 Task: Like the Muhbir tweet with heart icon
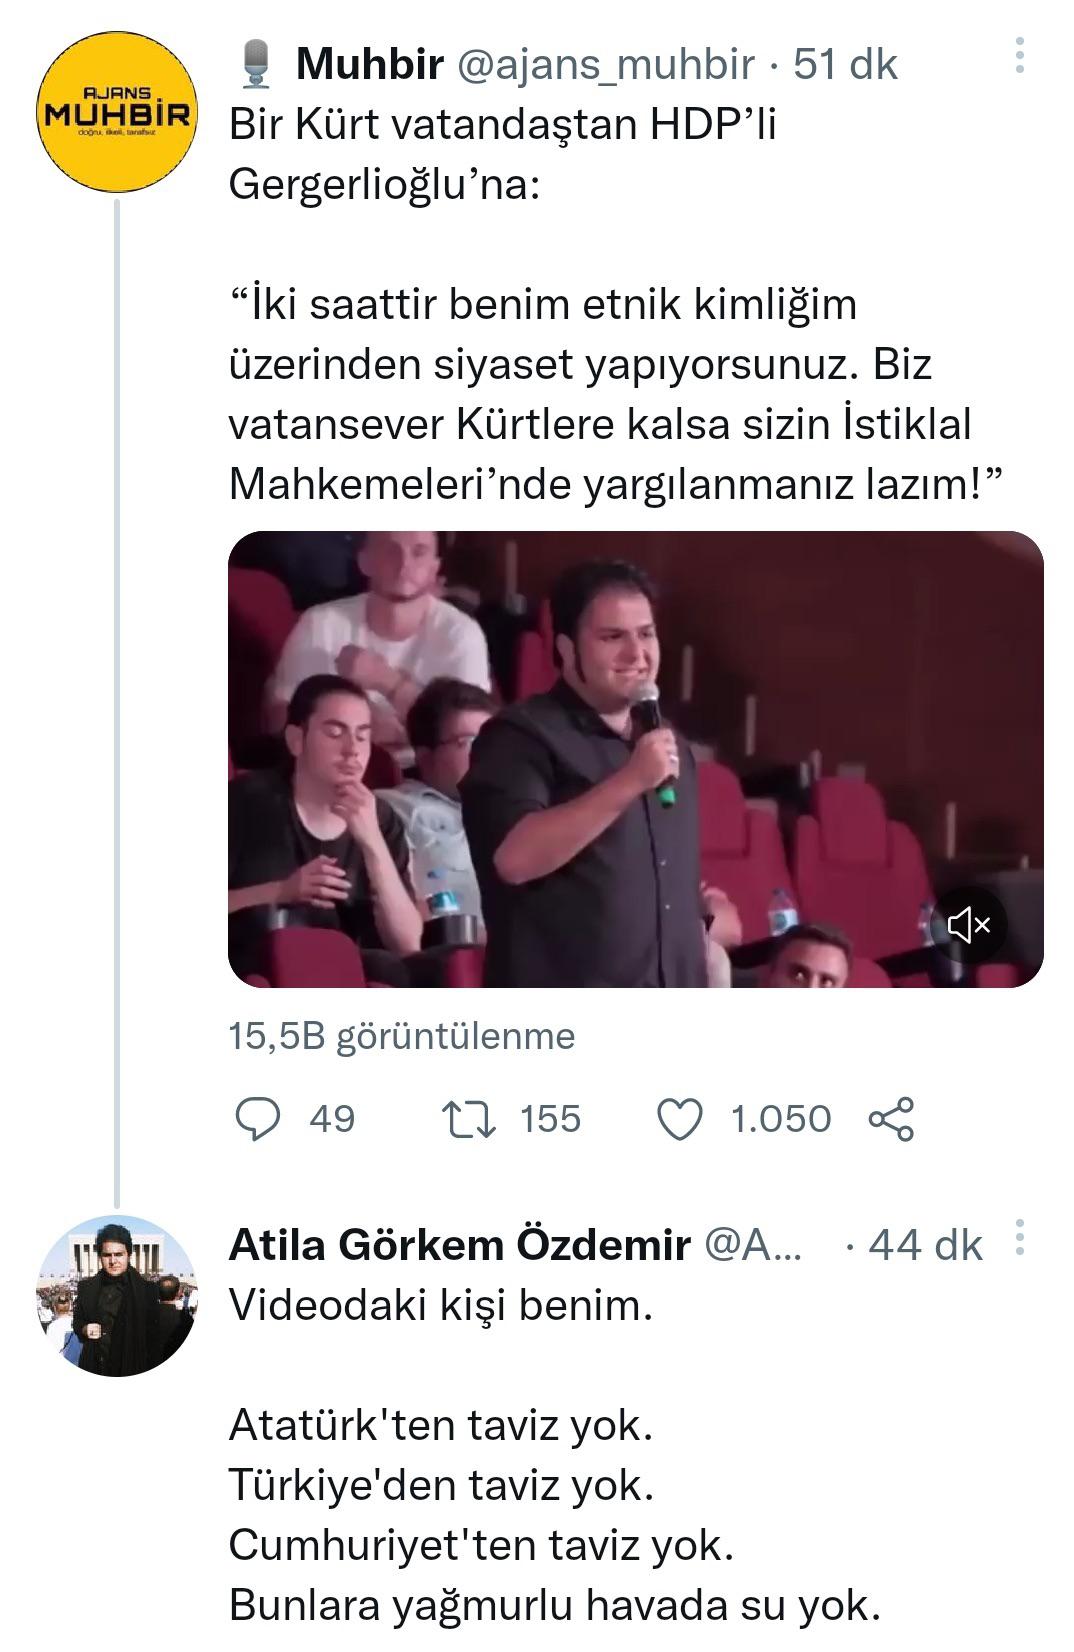(680, 1119)
